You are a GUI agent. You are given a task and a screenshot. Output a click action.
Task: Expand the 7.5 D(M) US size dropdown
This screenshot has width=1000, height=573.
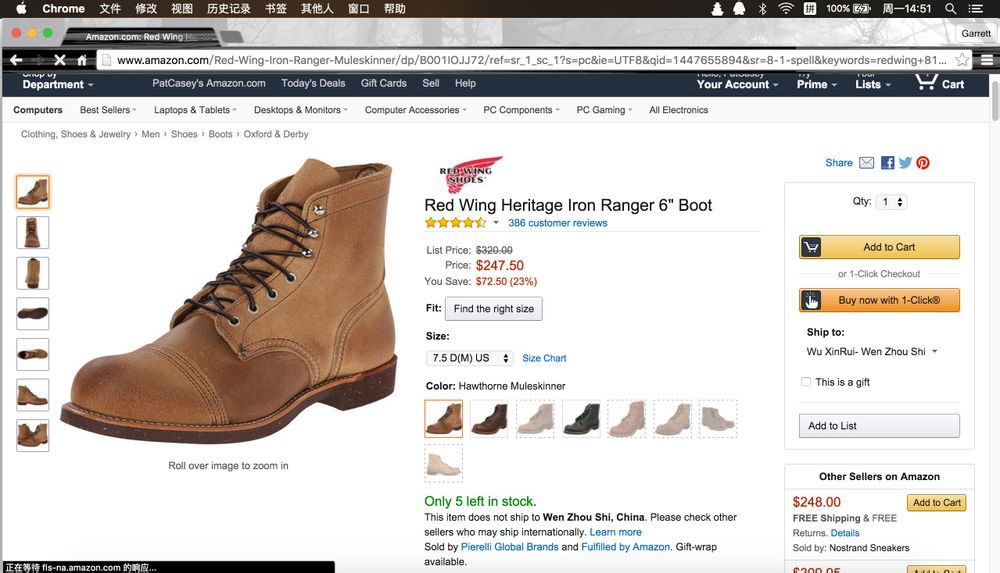(x=470, y=358)
